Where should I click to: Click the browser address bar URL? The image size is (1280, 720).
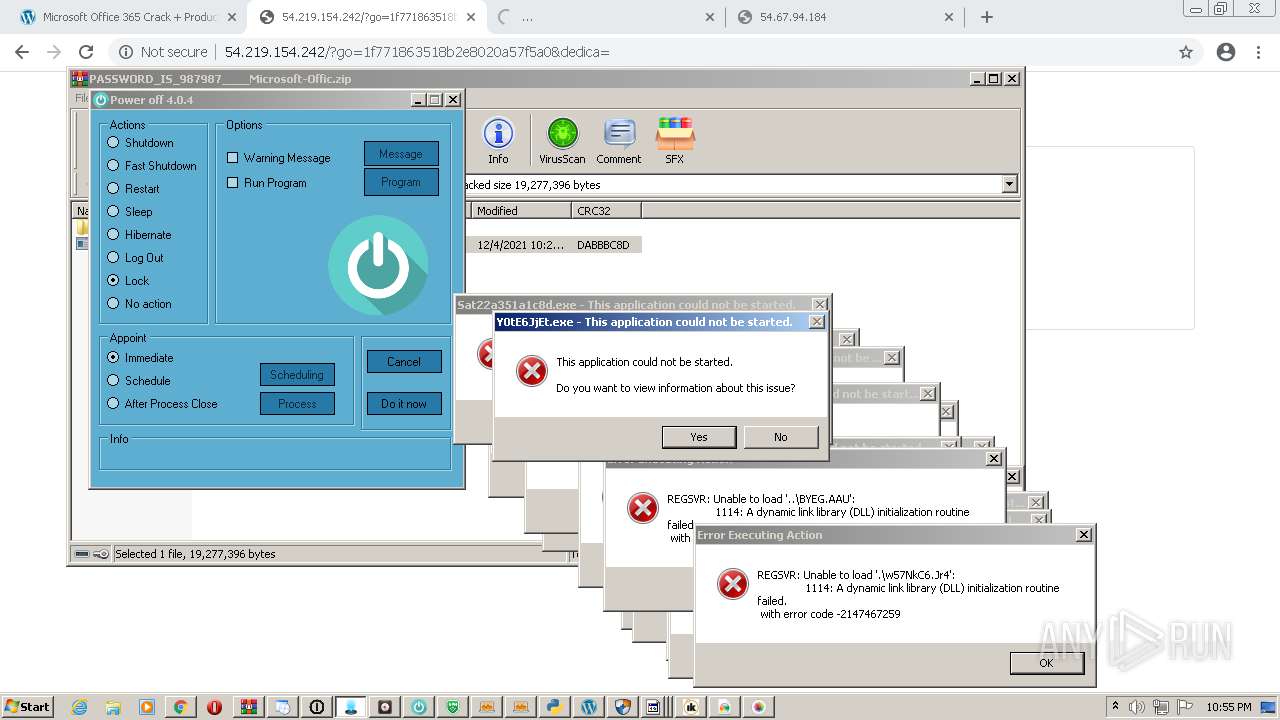click(416, 52)
